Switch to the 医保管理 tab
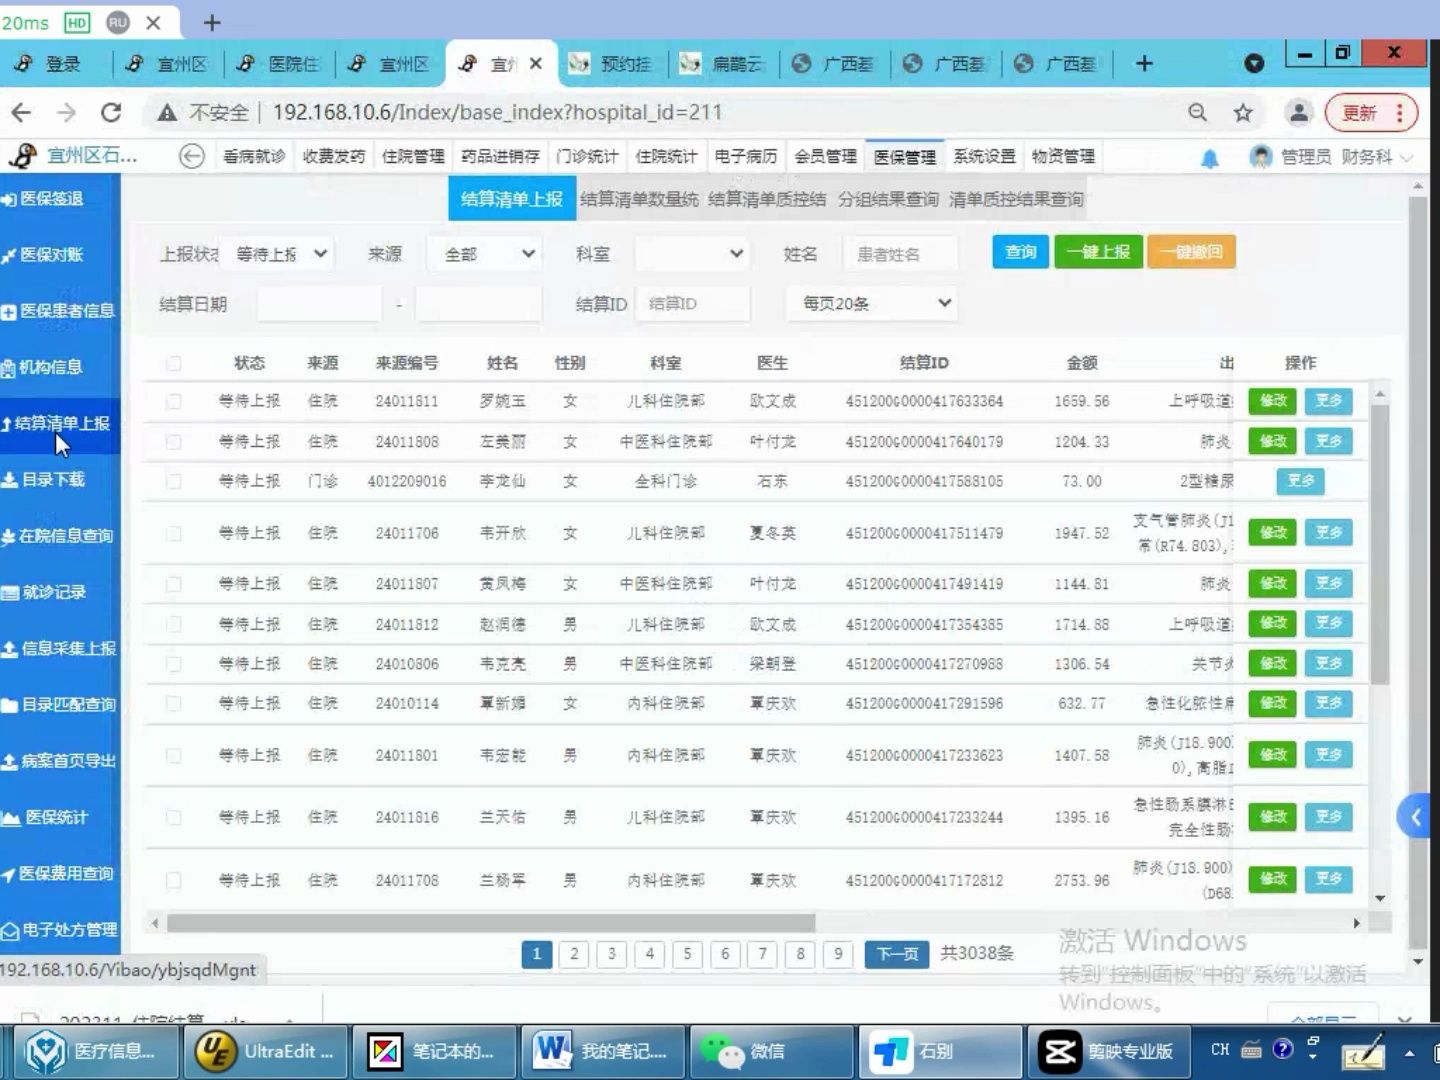 click(905, 156)
